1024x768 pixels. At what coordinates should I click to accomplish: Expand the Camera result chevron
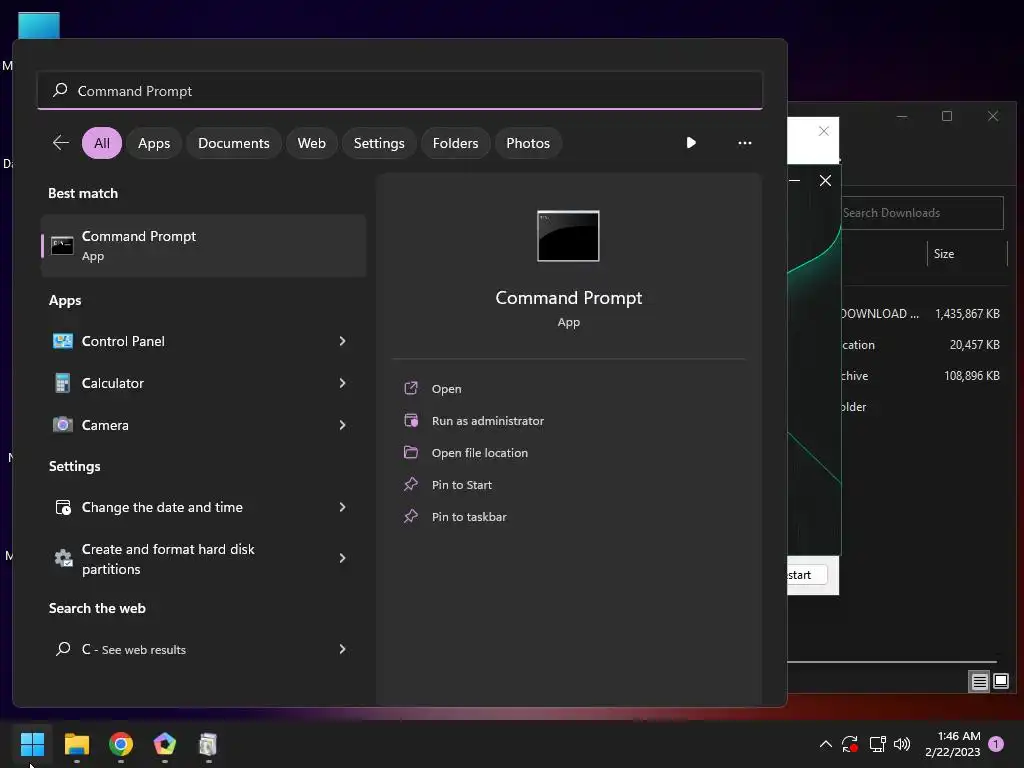pos(342,425)
